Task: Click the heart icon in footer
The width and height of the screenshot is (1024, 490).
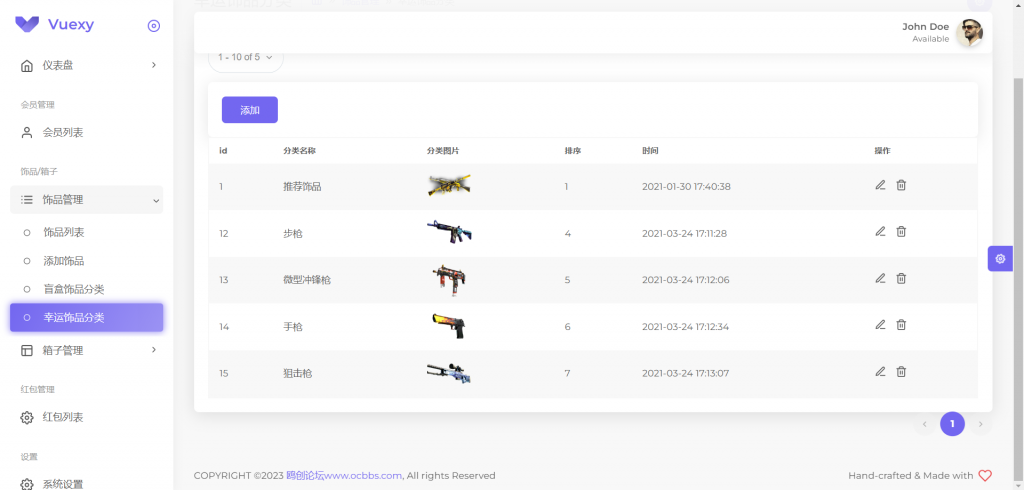Action: 985,476
